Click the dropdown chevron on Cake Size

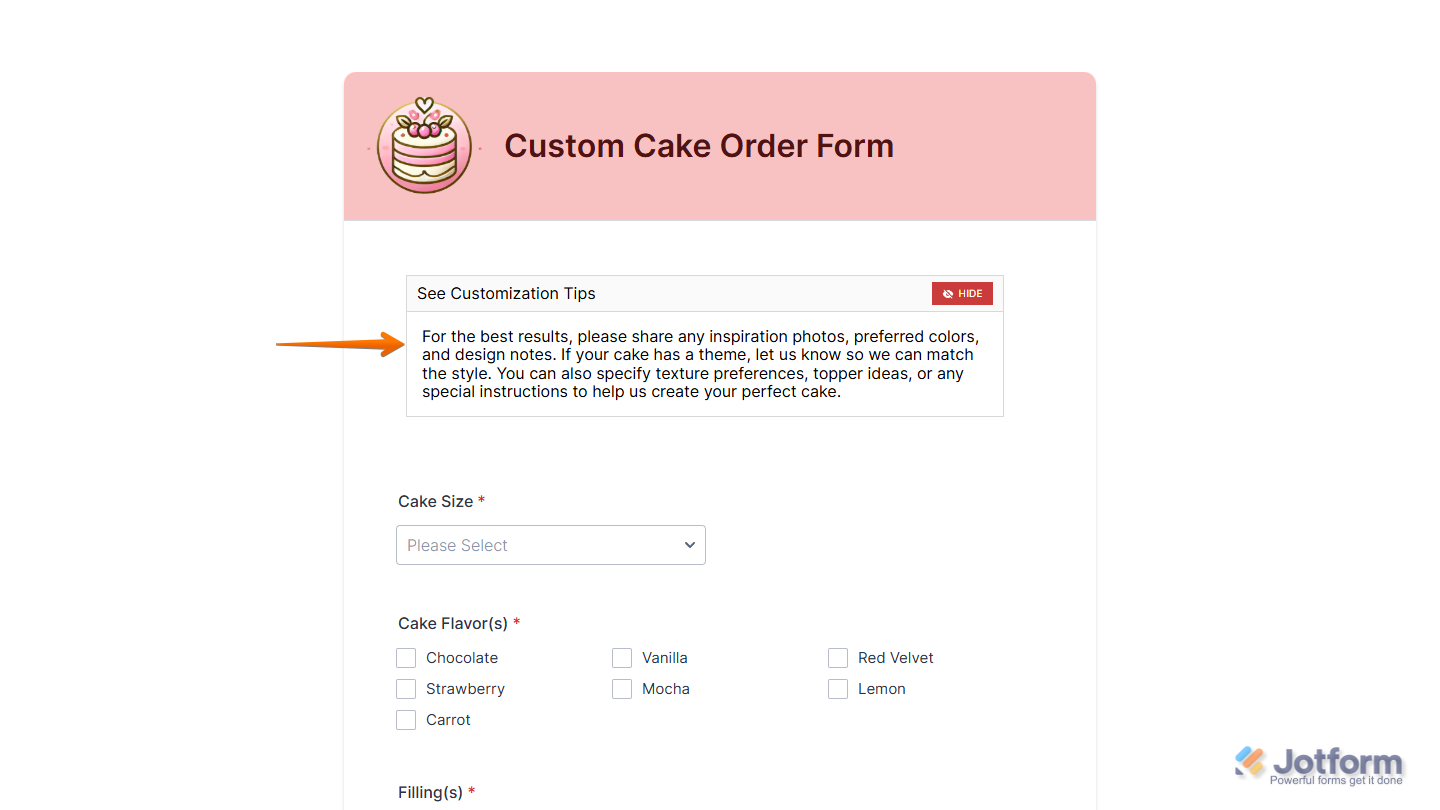click(x=689, y=545)
